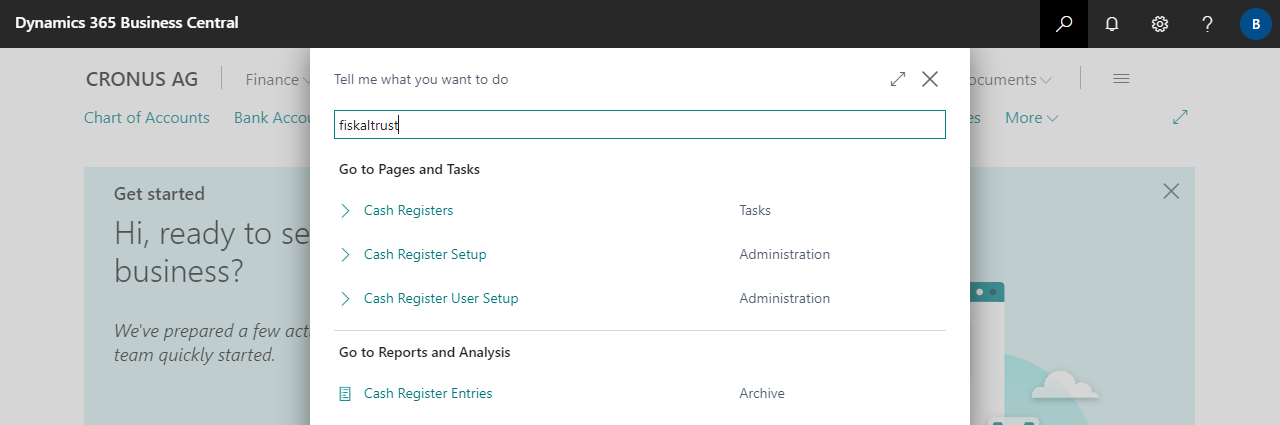Expand the Tell Me dialog window
Viewport: 1280px width, 425px height.
pos(898,79)
